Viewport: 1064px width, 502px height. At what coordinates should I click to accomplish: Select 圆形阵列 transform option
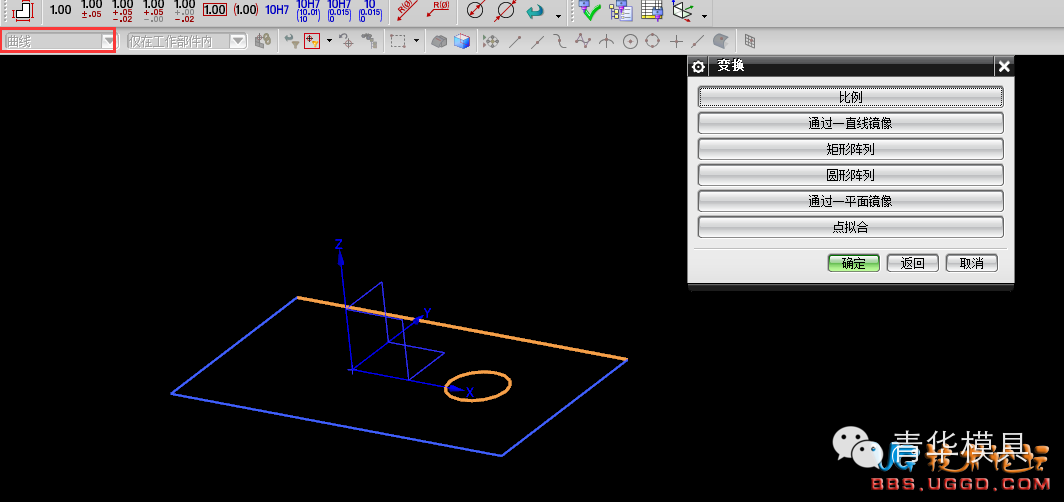pos(850,175)
